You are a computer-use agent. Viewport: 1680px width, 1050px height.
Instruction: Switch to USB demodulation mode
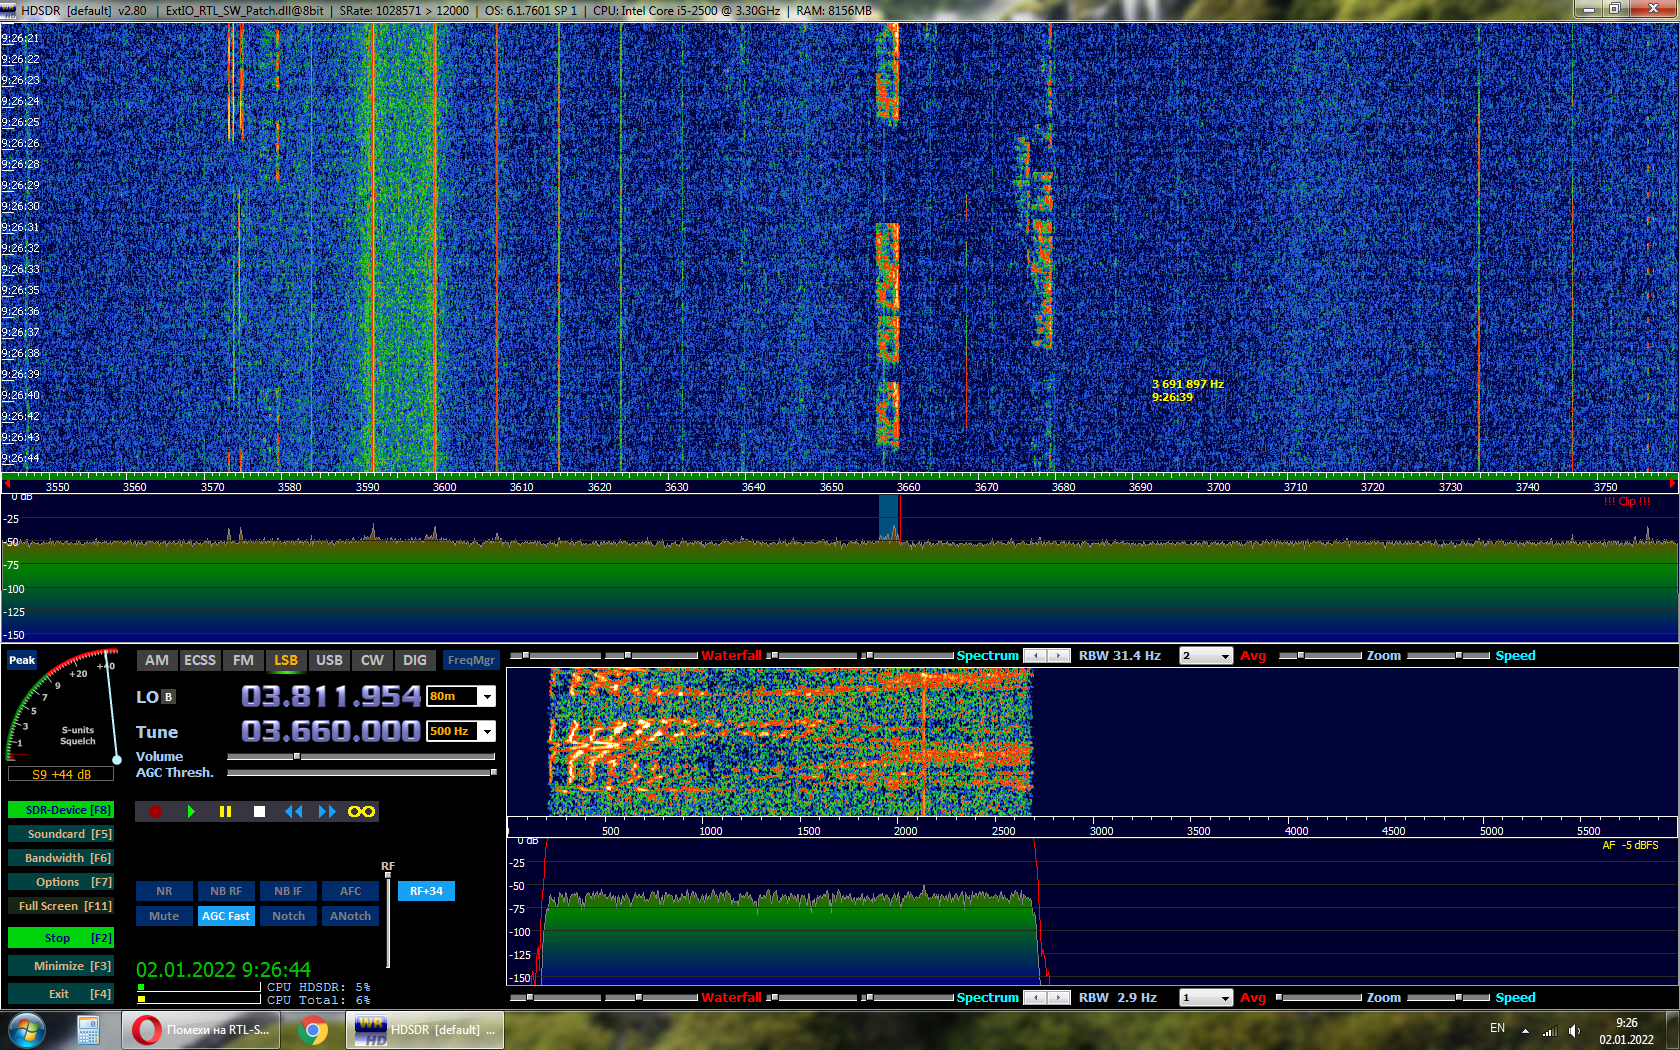(x=329, y=660)
